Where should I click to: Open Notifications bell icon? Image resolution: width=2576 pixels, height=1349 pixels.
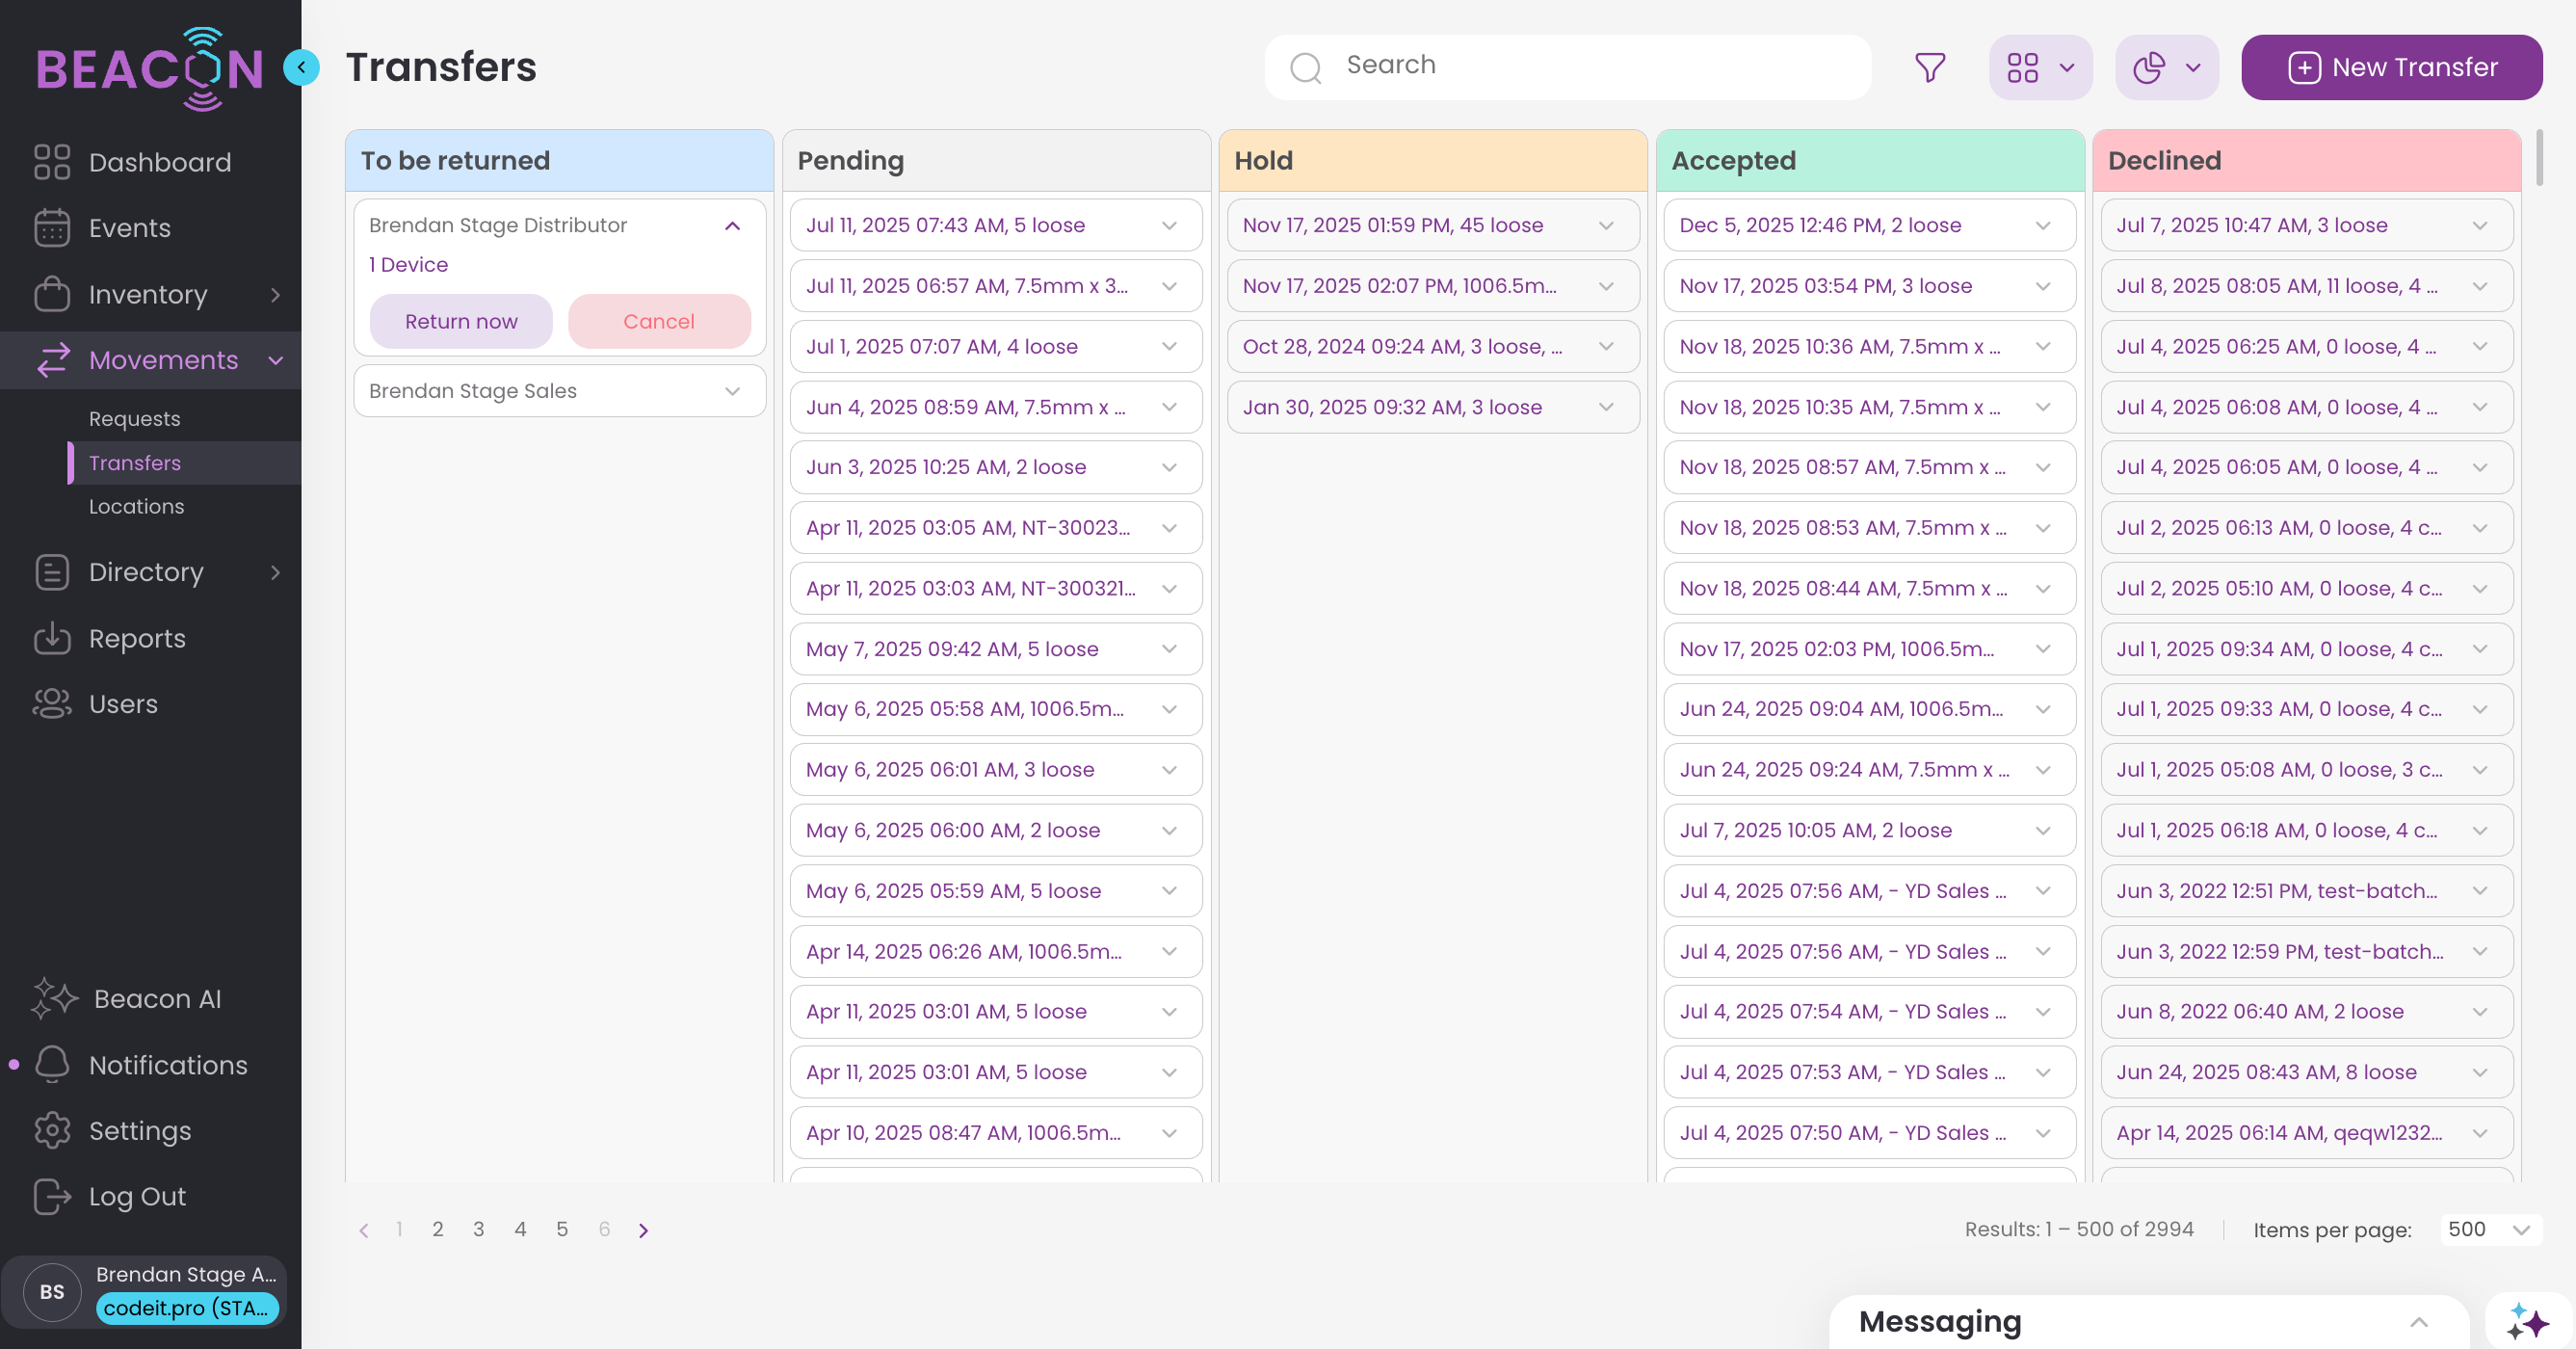tap(52, 1064)
